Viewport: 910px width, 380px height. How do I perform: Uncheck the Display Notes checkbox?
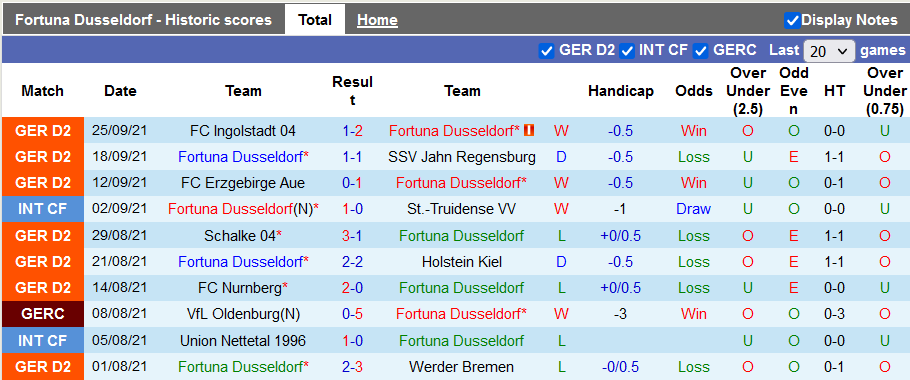pos(792,20)
